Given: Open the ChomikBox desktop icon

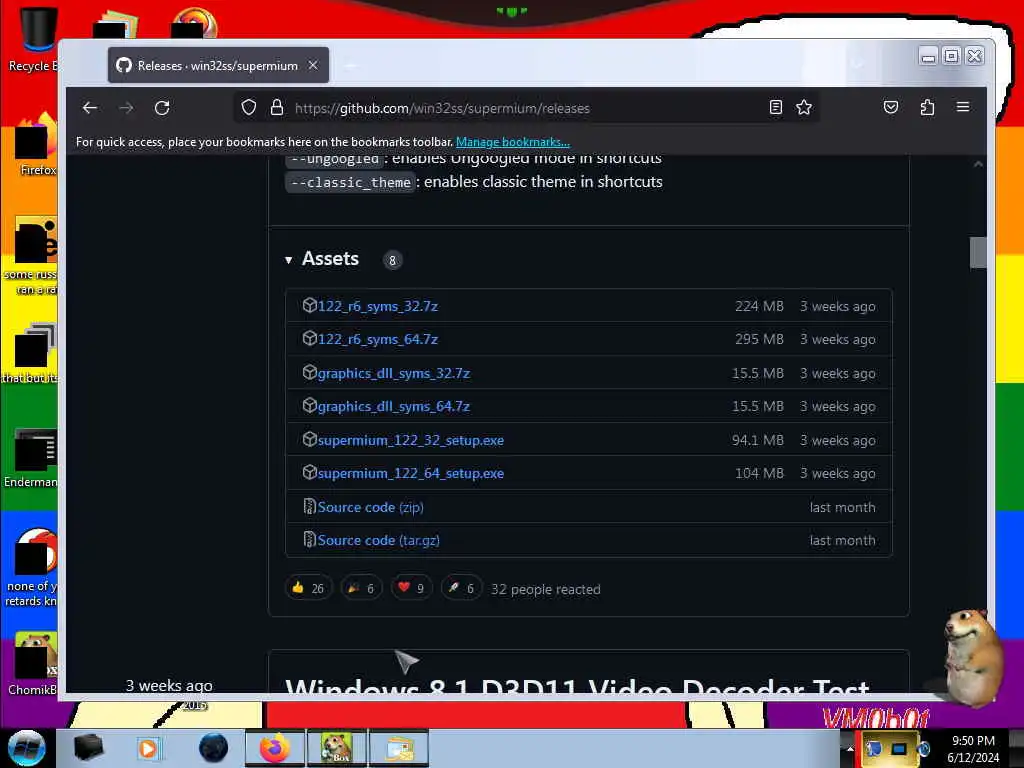Looking at the screenshot, I should pyautogui.click(x=33, y=663).
